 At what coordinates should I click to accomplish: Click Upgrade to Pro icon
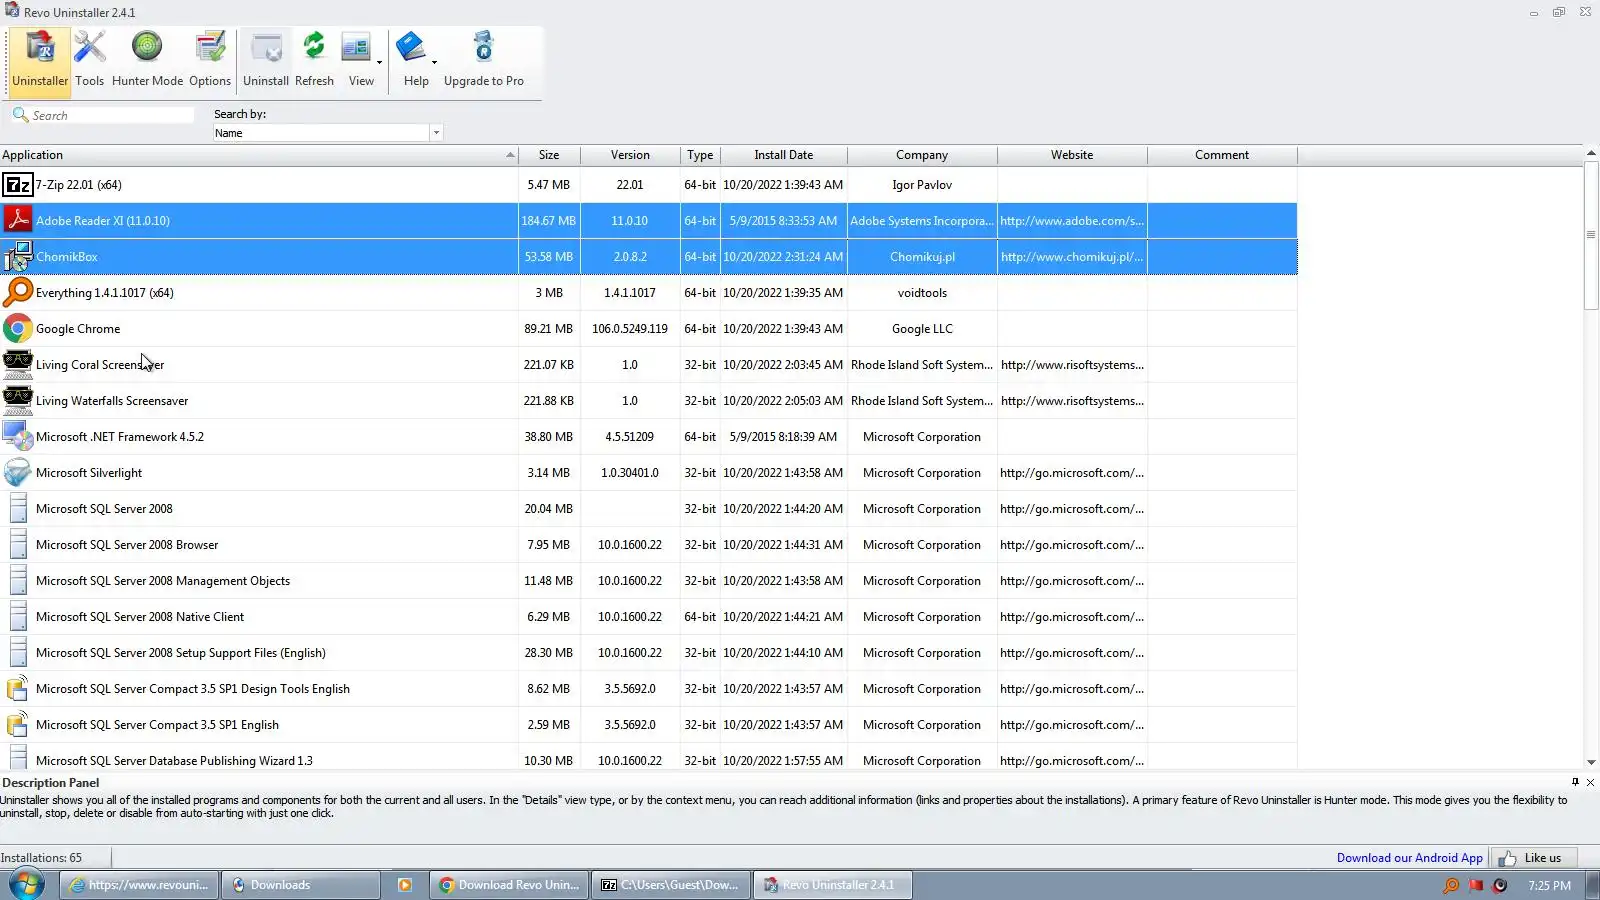click(x=484, y=61)
